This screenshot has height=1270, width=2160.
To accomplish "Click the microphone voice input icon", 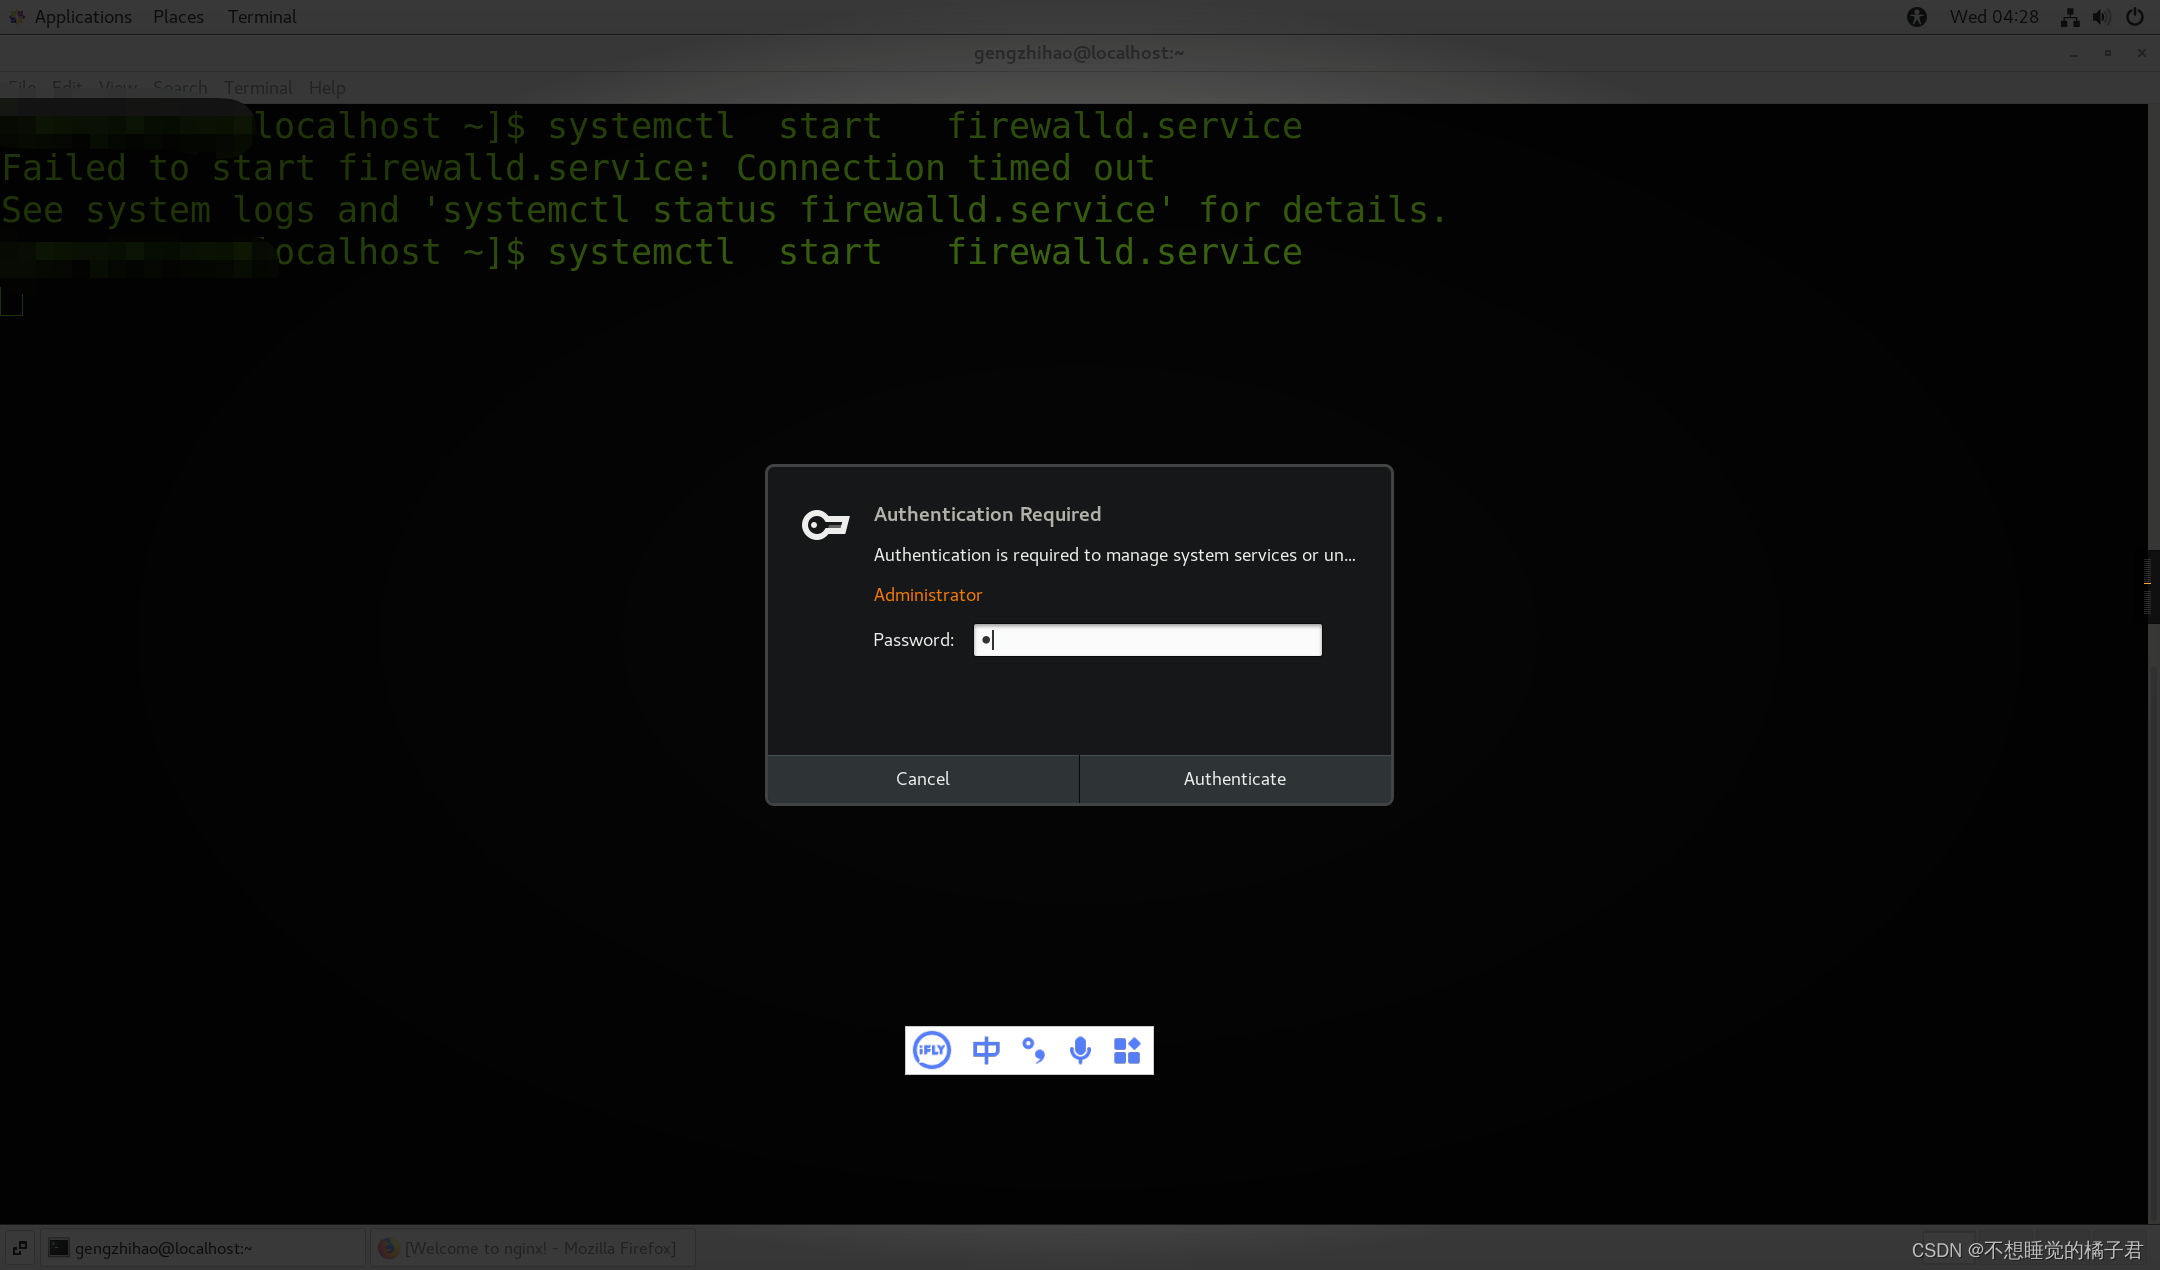I will [1081, 1049].
